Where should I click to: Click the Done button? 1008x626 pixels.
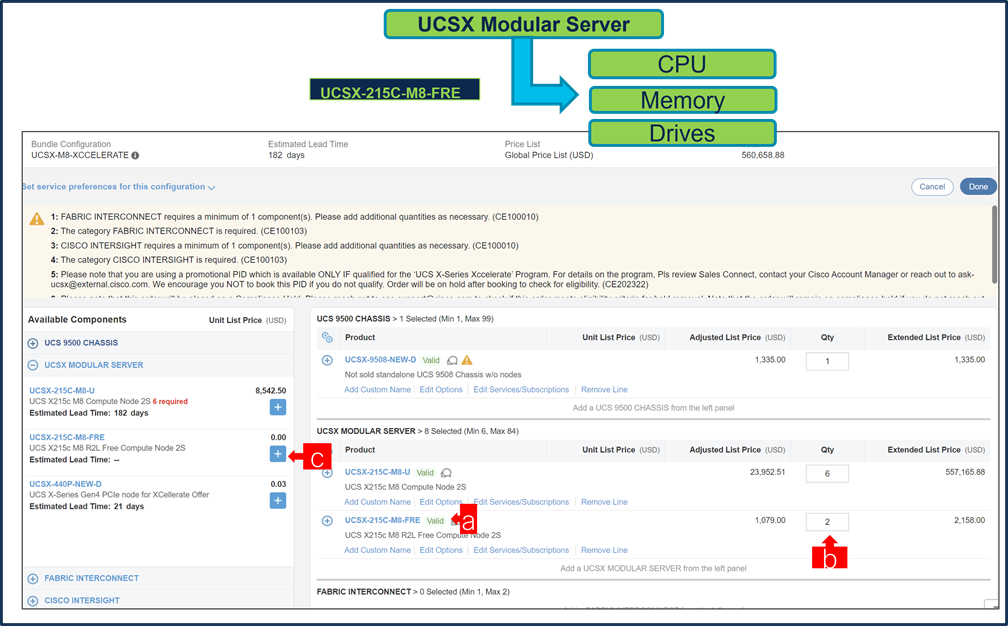pyautogui.click(x=978, y=186)
